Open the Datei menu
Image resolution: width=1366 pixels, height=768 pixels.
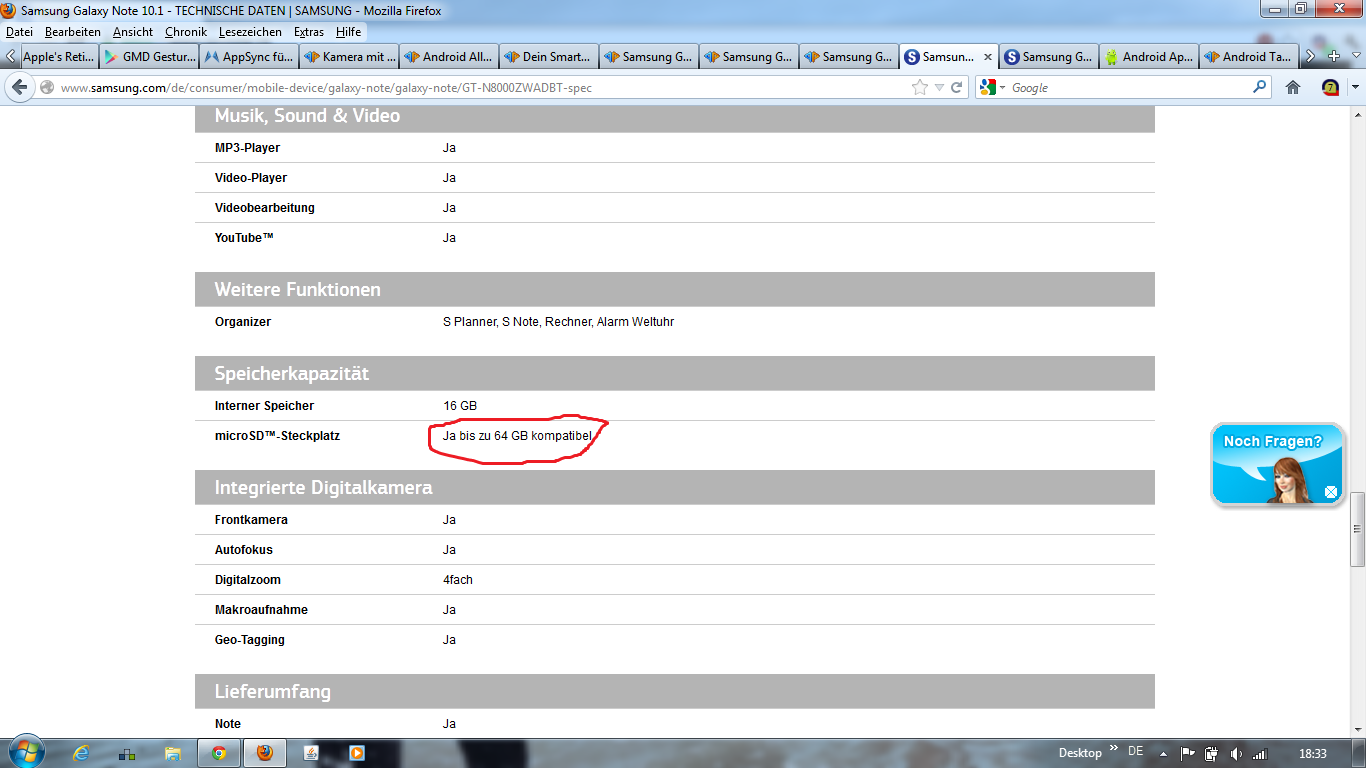click(19, 32)
